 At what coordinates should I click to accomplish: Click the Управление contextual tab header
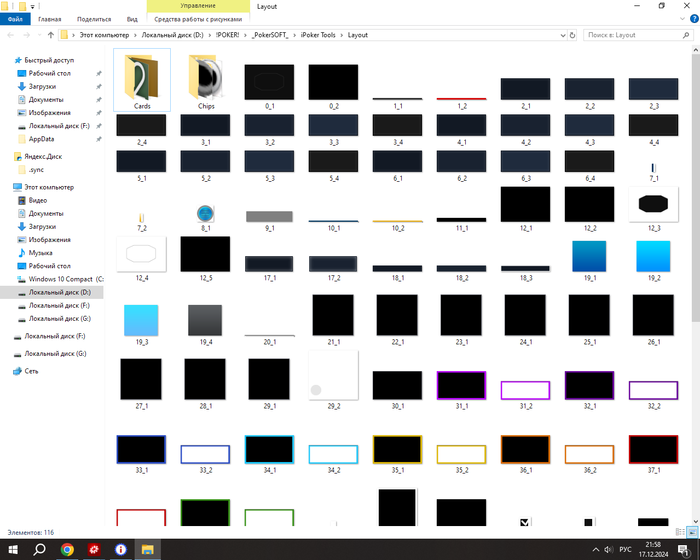[x=198, y=6]
